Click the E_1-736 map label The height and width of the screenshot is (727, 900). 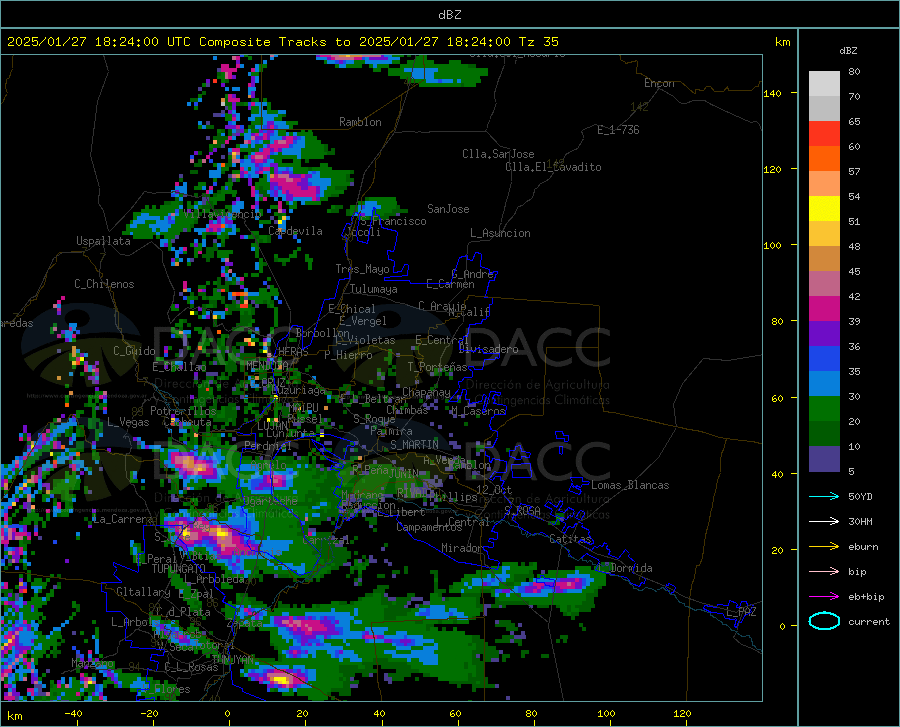618,130
